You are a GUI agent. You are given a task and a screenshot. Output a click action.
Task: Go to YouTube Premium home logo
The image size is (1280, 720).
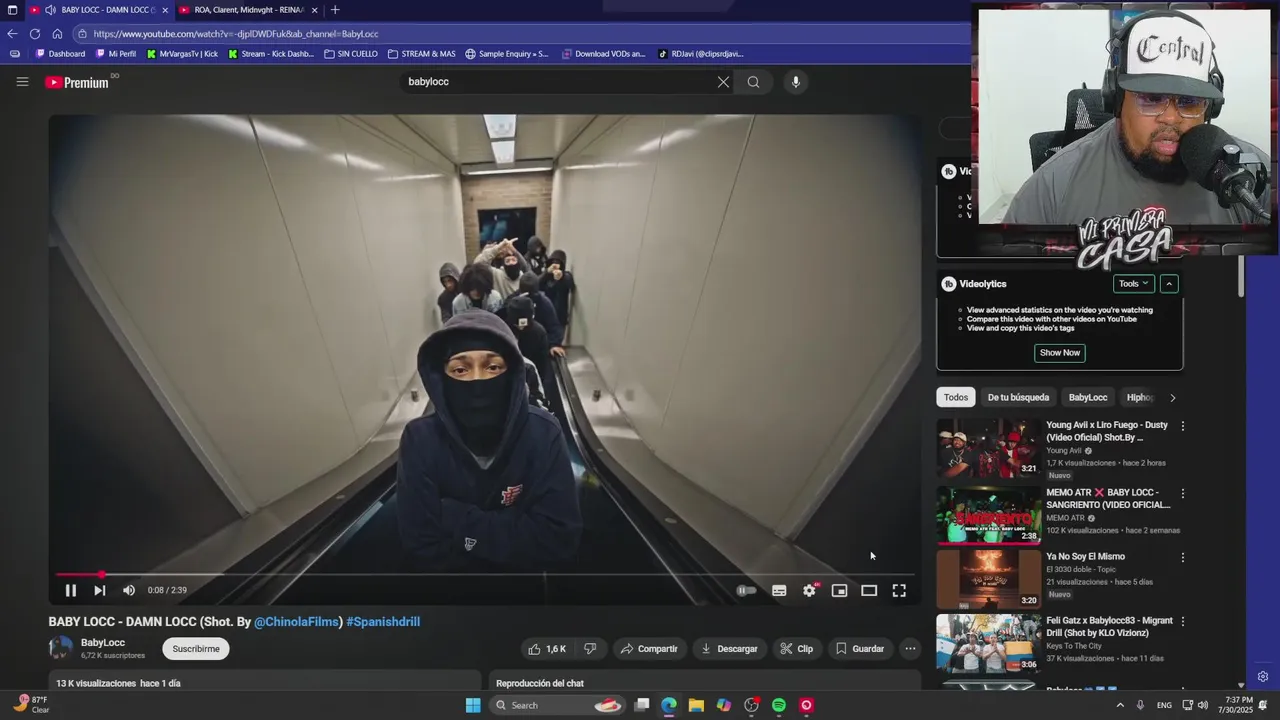click(x=77, y=82)
